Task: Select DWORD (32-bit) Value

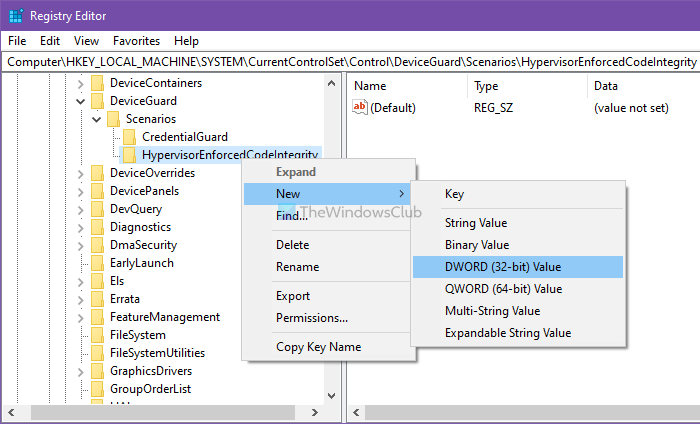Action: tap(518, 266)
